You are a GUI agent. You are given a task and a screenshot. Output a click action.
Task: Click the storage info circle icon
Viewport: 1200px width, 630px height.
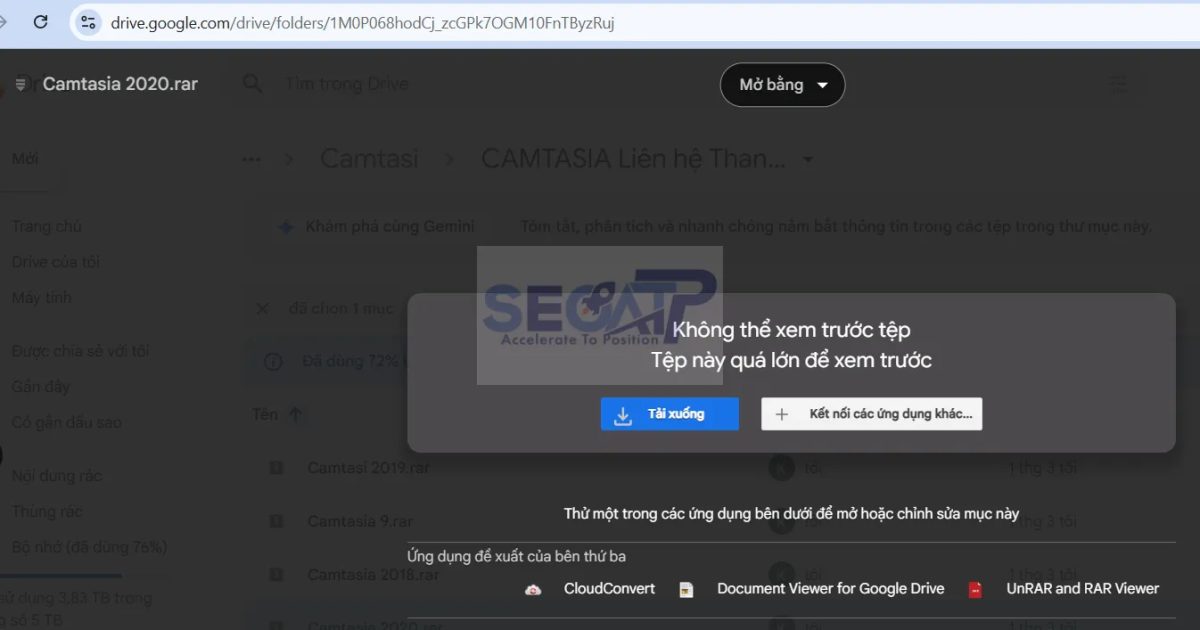tap(273, 362)
